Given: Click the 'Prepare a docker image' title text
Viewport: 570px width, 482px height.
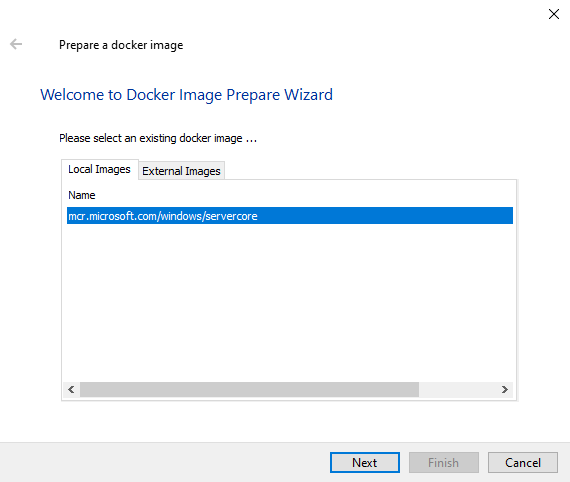Looking at the screenshot, I should tap(121, 45).
